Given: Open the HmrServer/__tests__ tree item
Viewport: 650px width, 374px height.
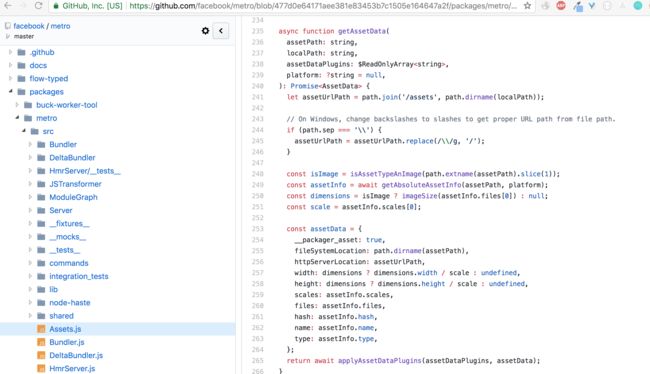Looking at the screenshot, I should (x=85, y=171).
